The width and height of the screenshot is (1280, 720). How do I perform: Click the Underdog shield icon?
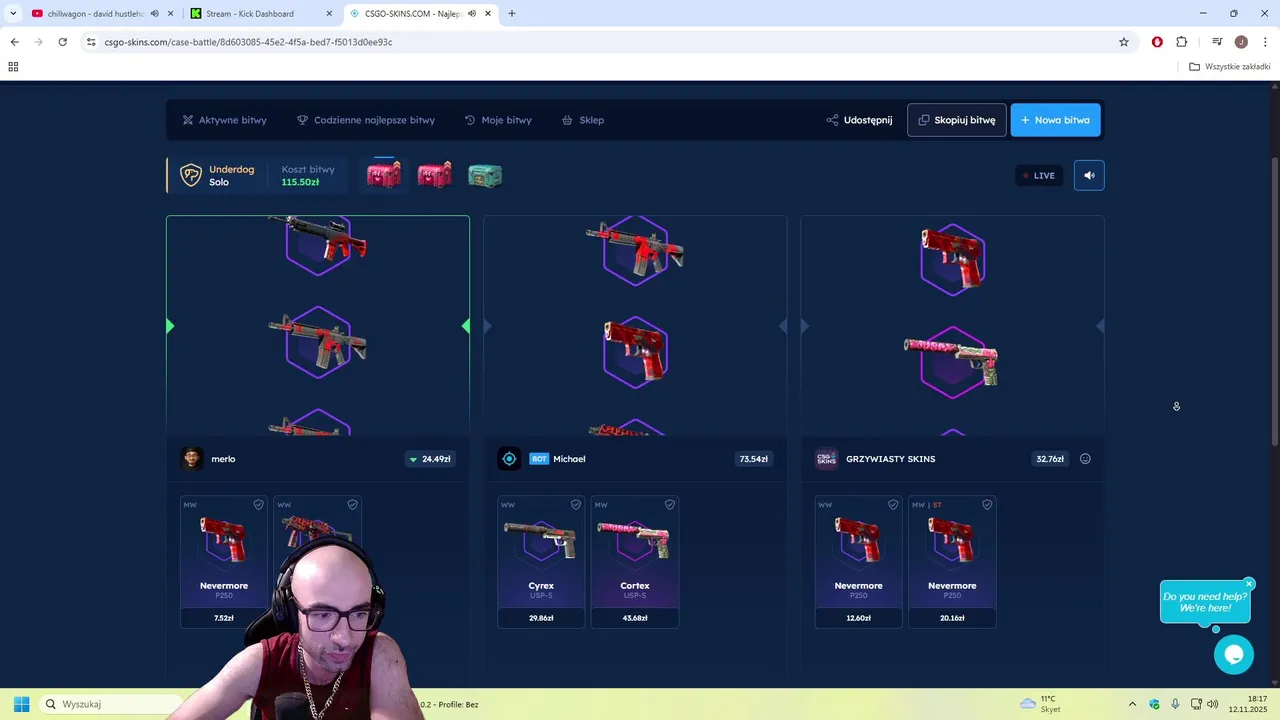(190, 176)
